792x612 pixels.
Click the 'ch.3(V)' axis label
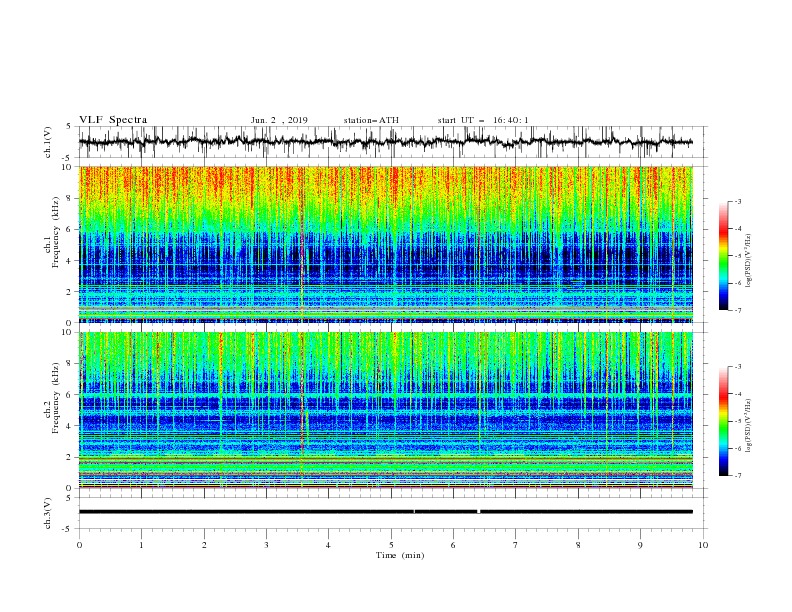coord(48,513)
